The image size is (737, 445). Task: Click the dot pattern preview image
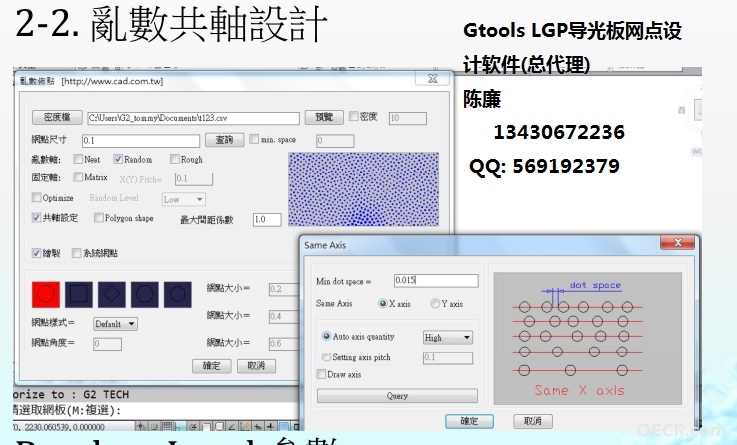pos(363,189)
